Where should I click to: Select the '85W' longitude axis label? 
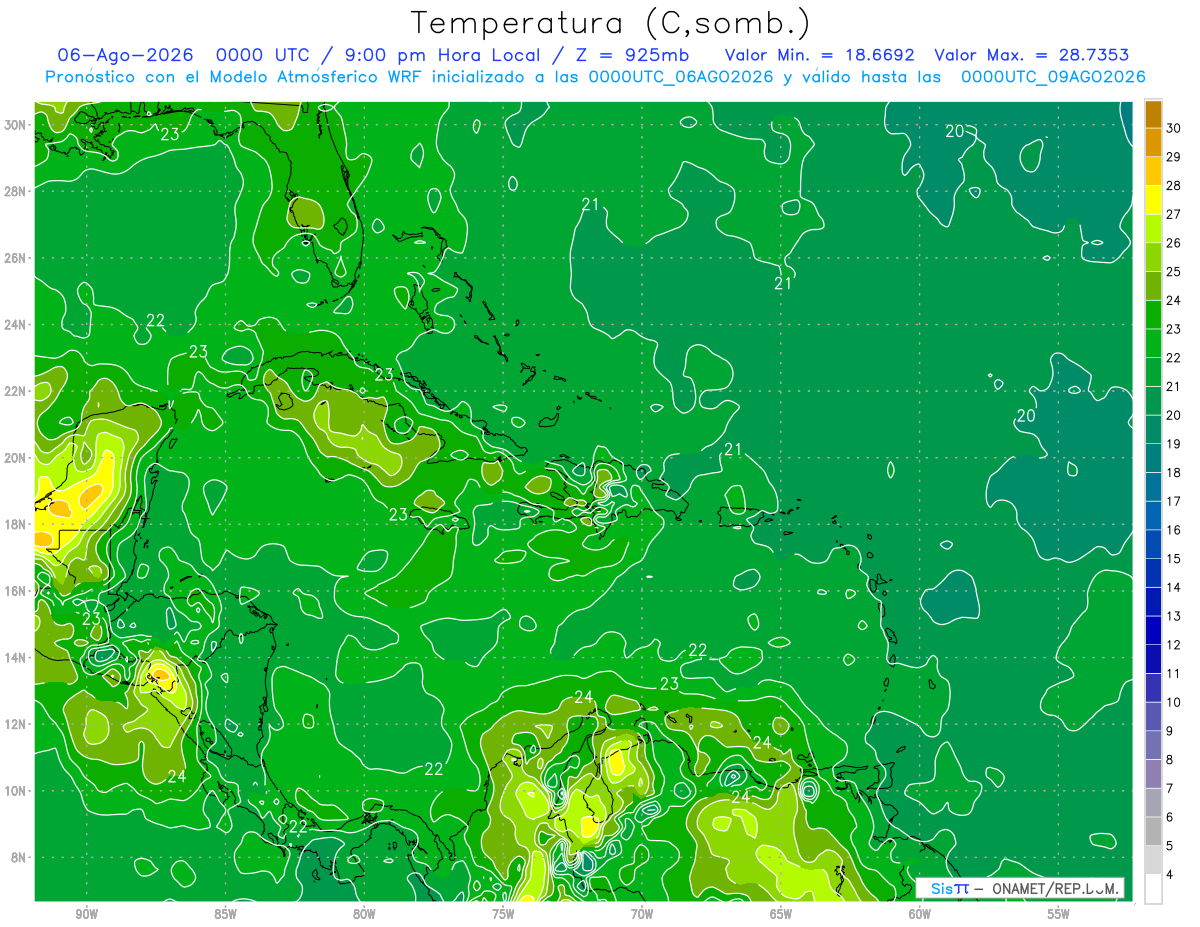coord(225,914)
